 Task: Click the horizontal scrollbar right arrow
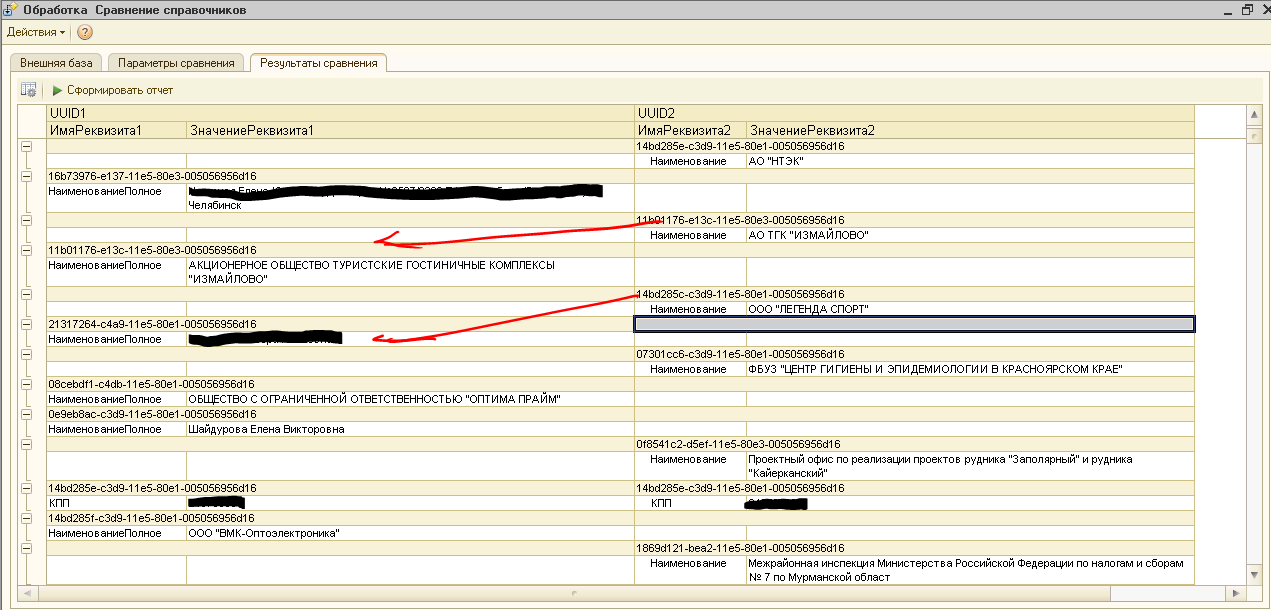click(x=1236, y=593)
